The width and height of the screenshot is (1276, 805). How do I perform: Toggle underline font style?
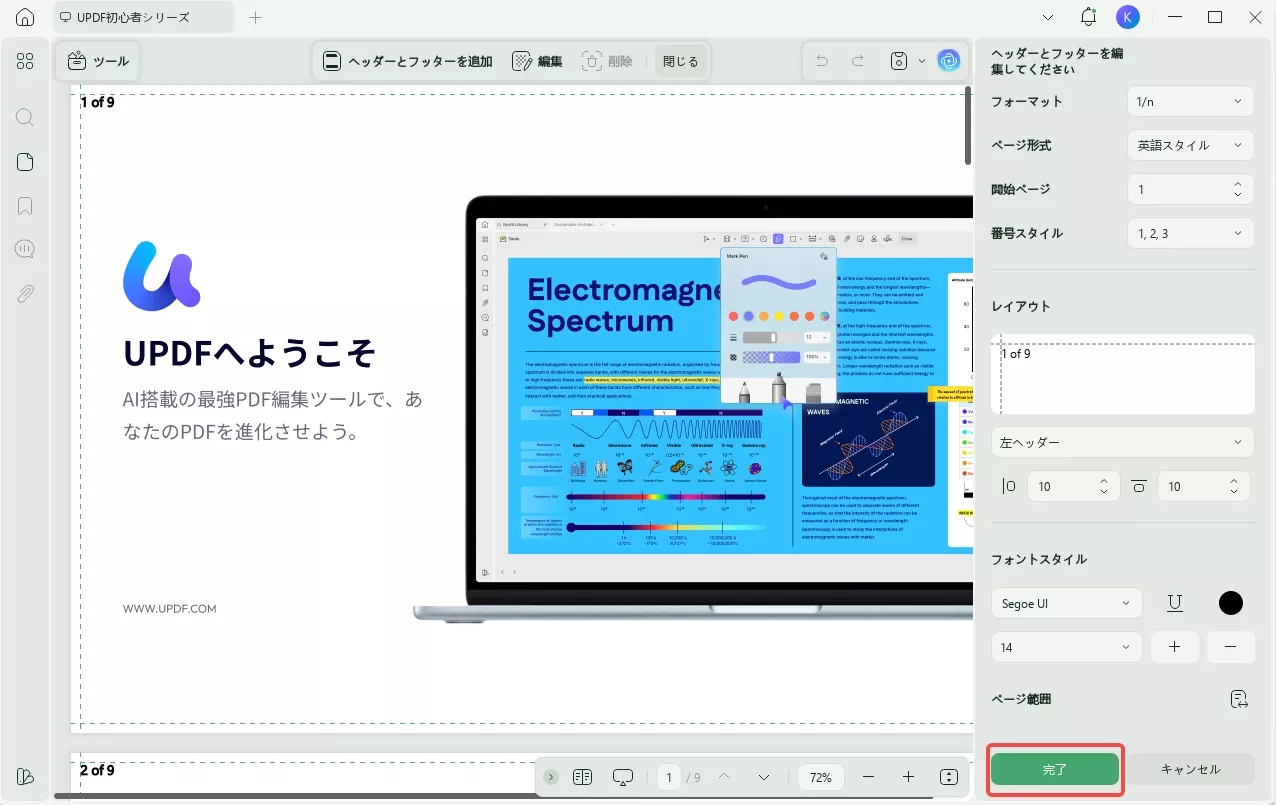[1175, 603]
